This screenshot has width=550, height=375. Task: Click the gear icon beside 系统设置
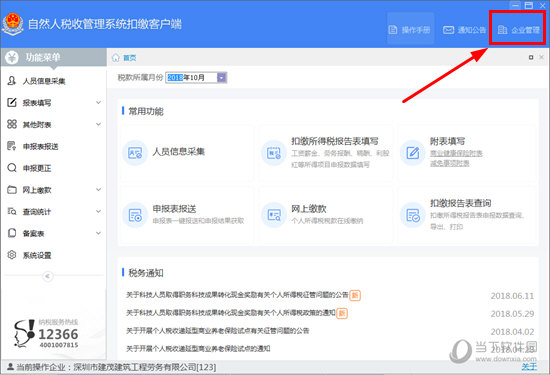pos(12,255)
